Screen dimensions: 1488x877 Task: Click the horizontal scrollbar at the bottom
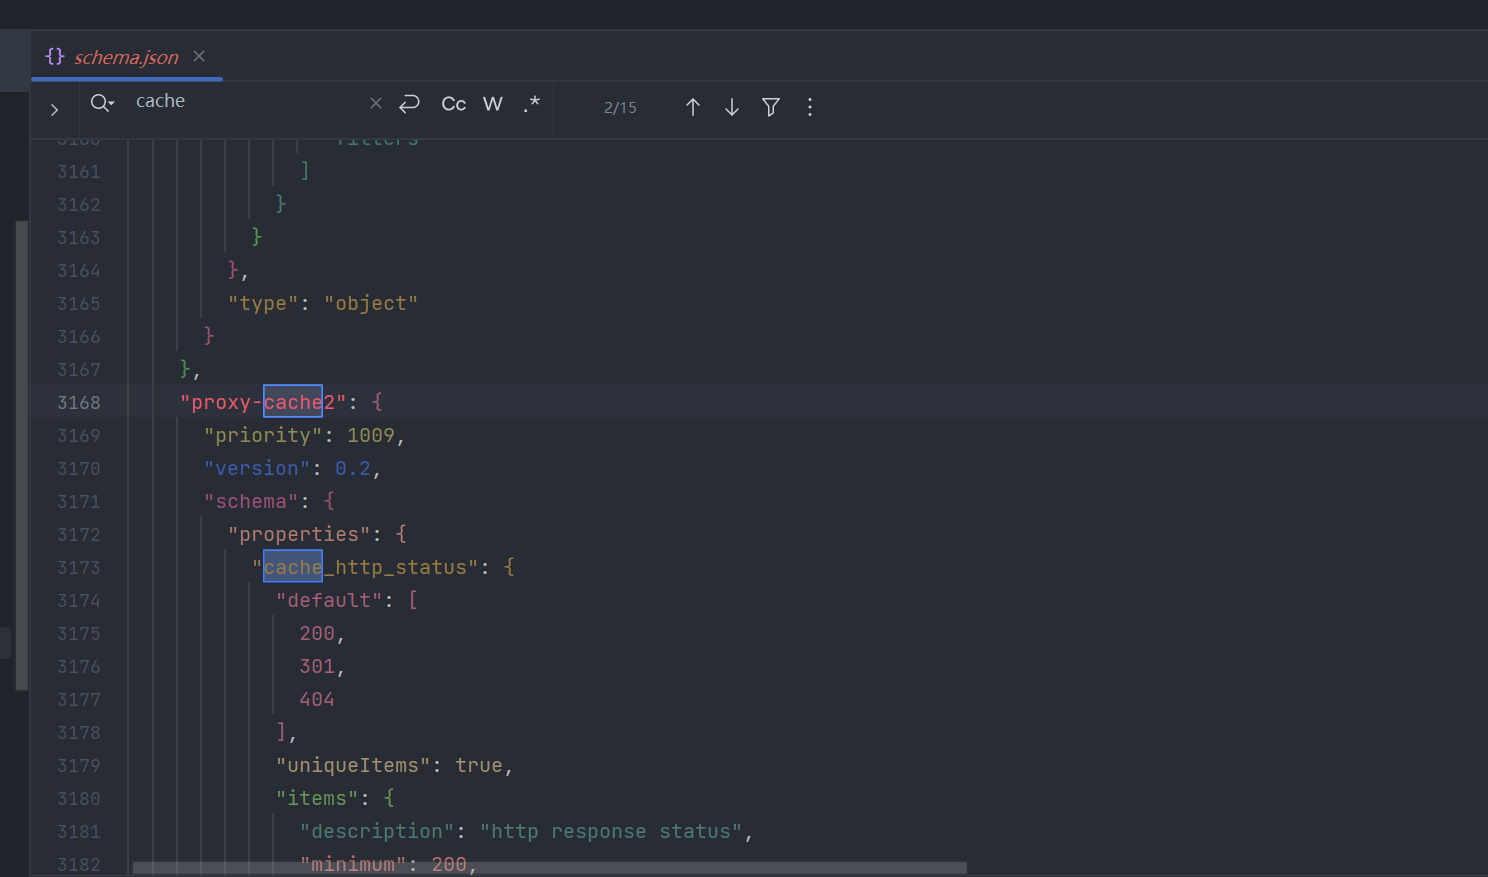[x=549, y=868]
